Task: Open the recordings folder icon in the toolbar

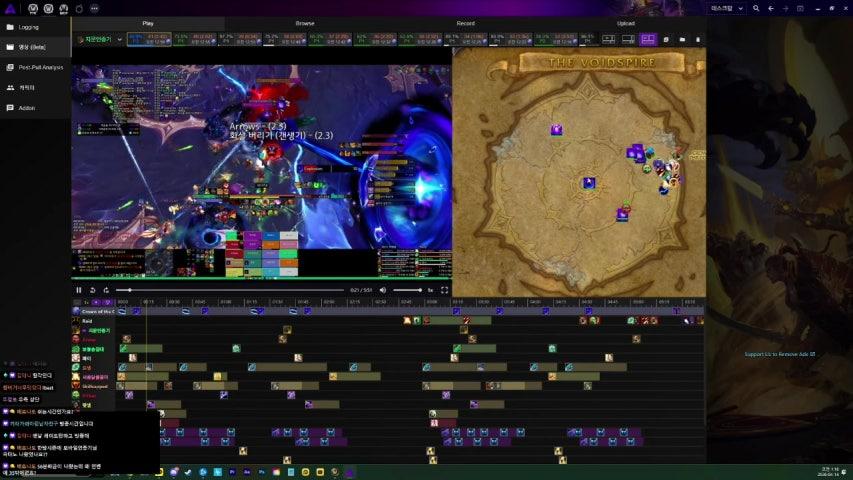Action: coord(682,39)
